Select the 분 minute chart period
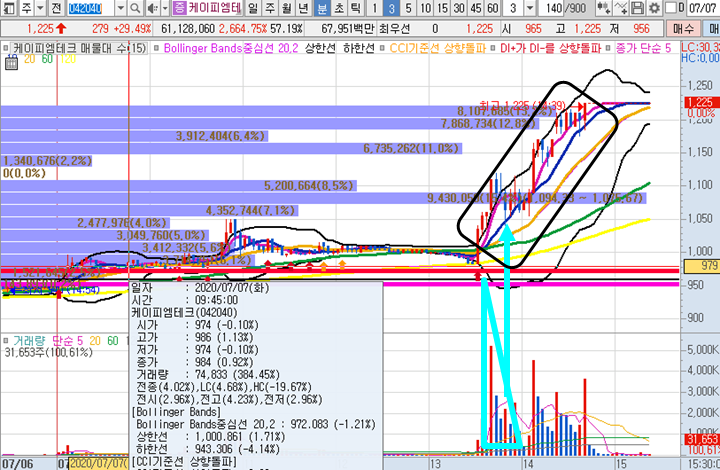The image size is (720, 470). 322,8
